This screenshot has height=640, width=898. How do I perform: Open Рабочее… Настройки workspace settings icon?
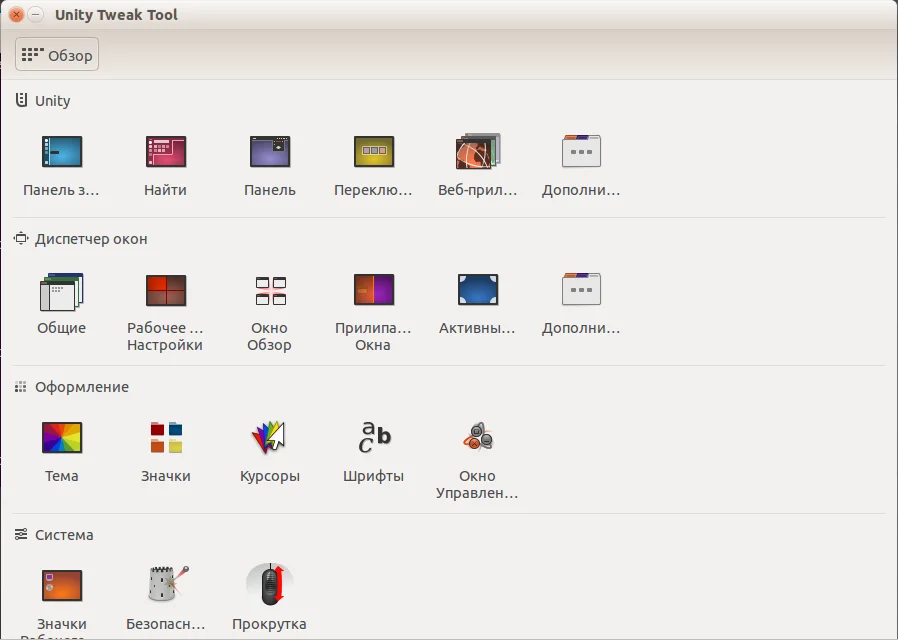166,290
